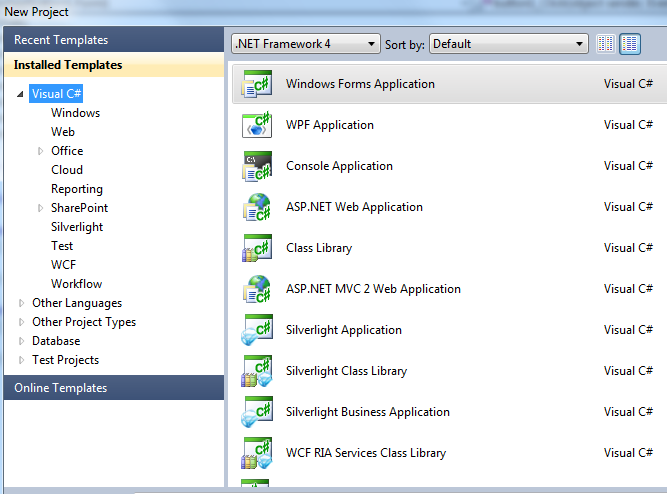667x494 pixels.
Task: Select the ASP.NET MVC 2 Web Application icon
Action: coord(257,290)
